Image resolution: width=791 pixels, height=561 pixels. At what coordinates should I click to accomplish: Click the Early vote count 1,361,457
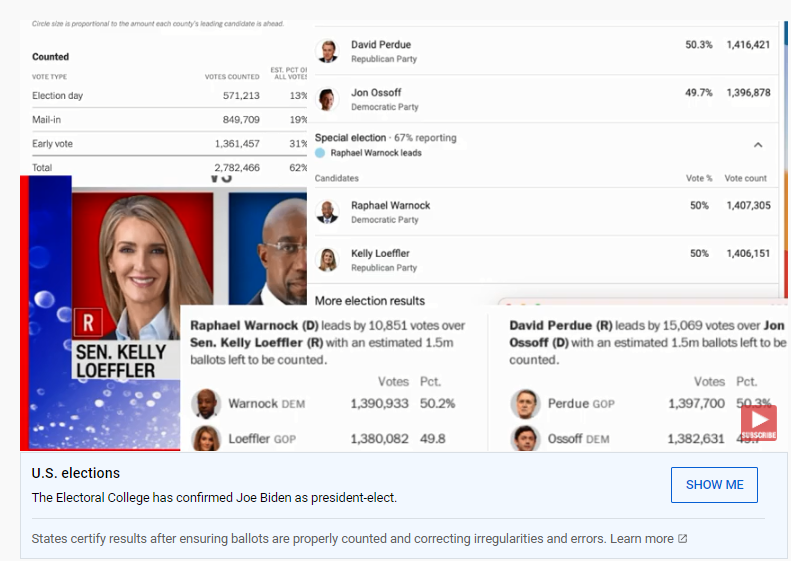coord(237,144)
